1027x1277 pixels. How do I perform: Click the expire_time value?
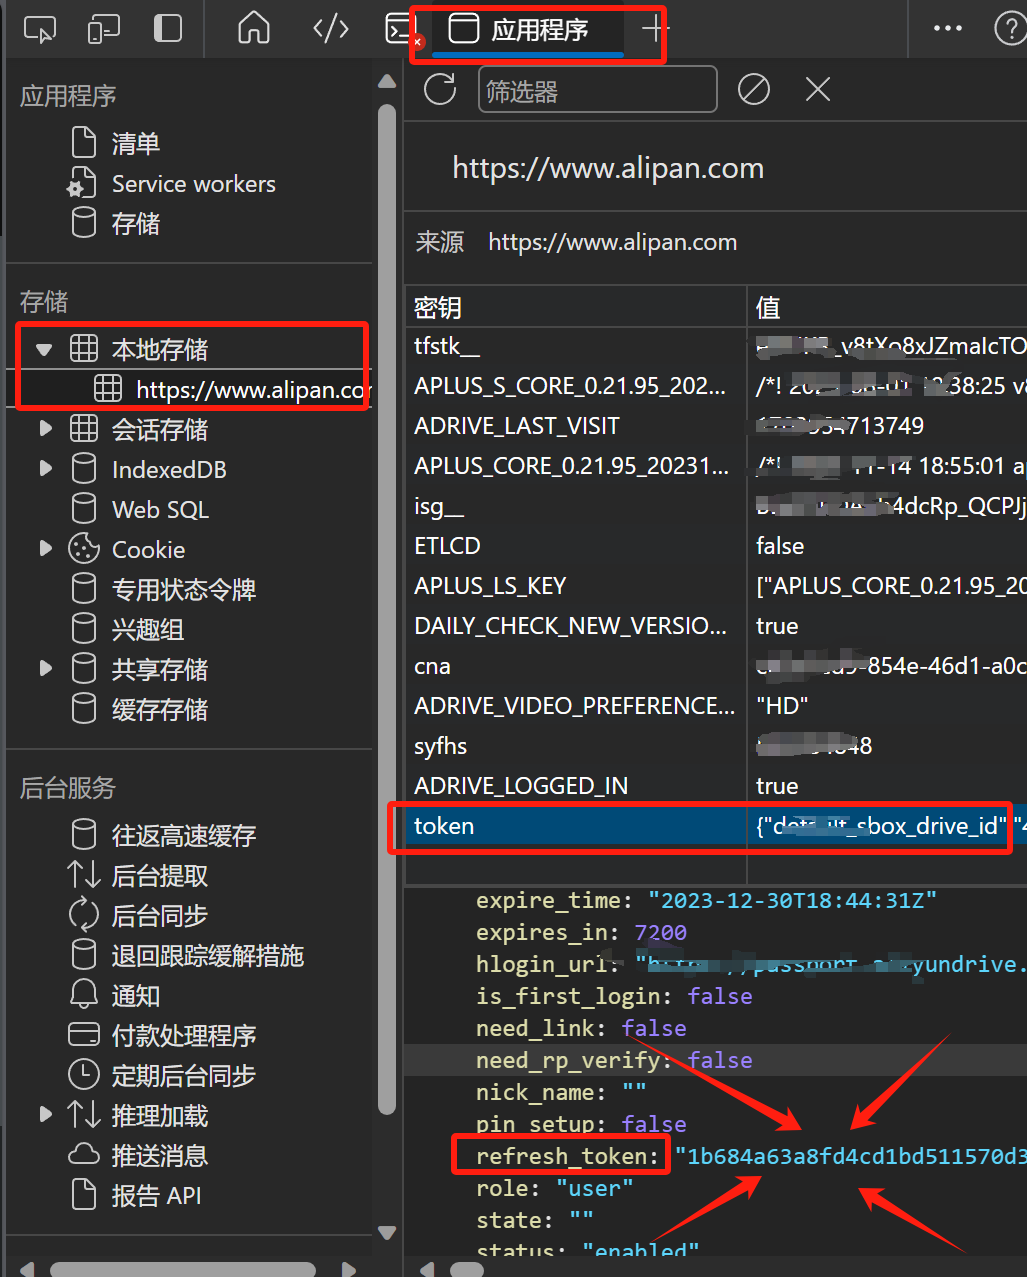tap(792, 900)
